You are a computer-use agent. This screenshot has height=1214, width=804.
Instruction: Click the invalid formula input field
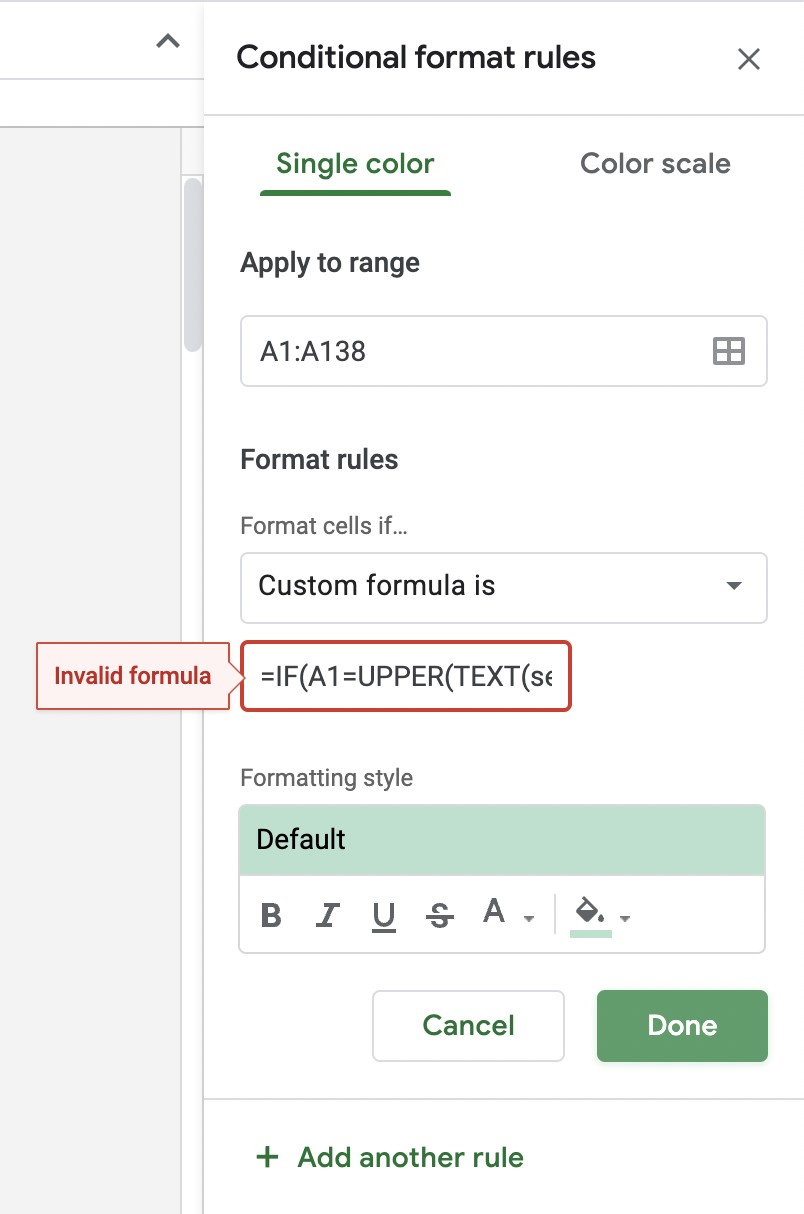(x=406, y=676)
